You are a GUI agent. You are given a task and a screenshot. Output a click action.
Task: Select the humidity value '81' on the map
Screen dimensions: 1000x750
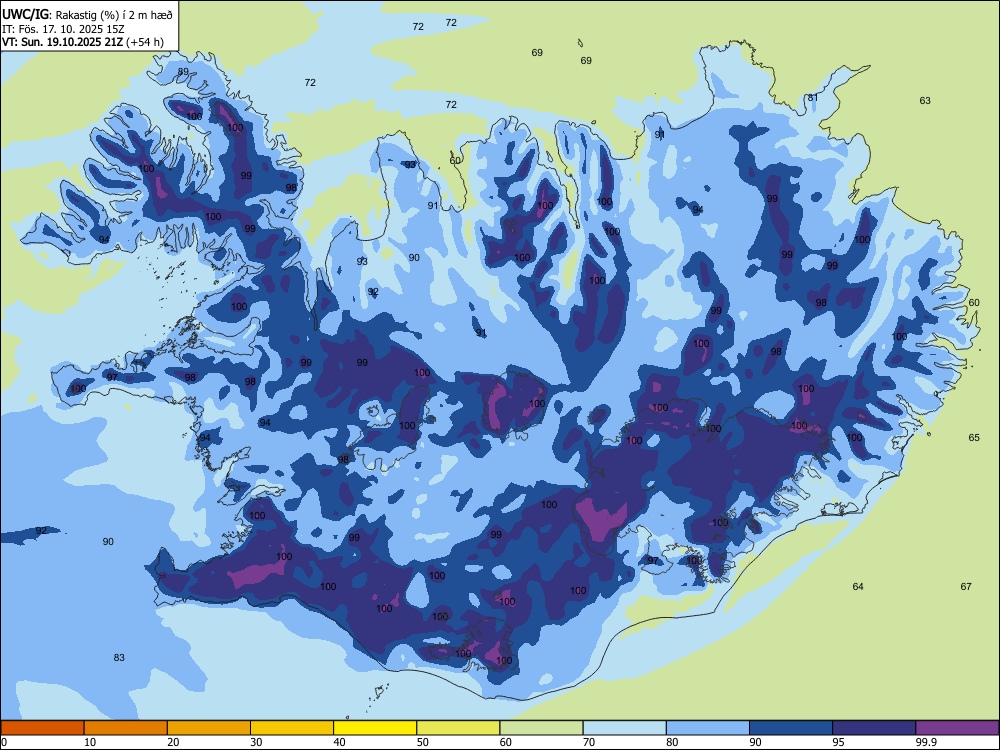(x=812, y=98)
